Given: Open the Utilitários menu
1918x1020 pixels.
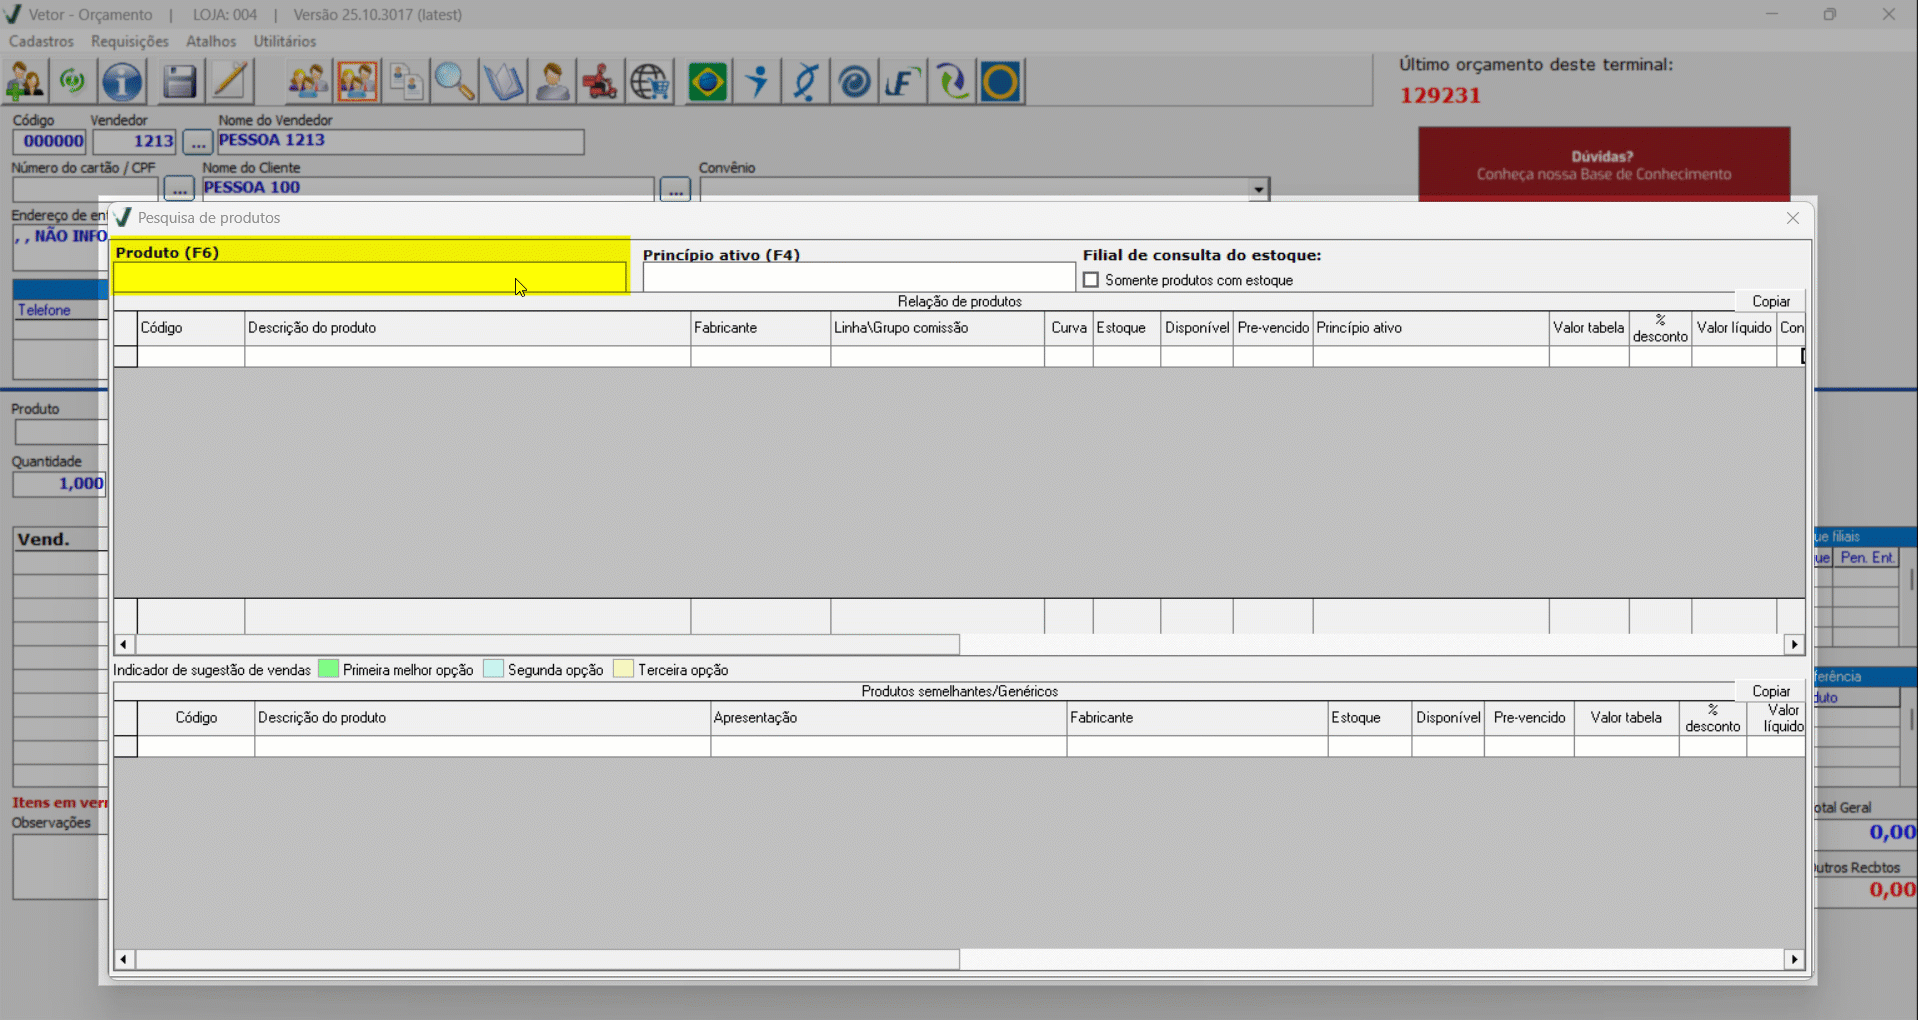Looking at the screenshot, I should pos(284,41).
